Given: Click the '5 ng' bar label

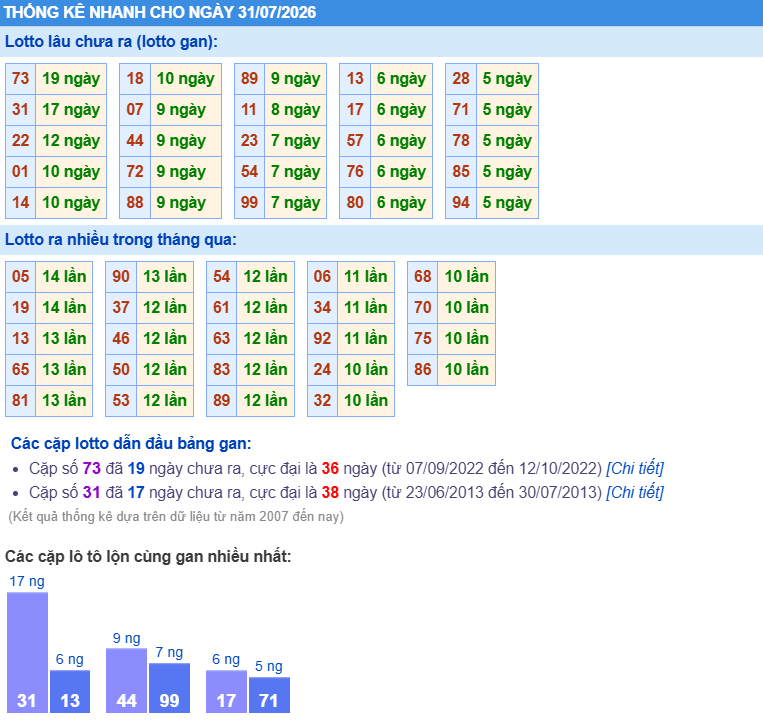Looking at the screenshot, I should [x=269, y=666].
